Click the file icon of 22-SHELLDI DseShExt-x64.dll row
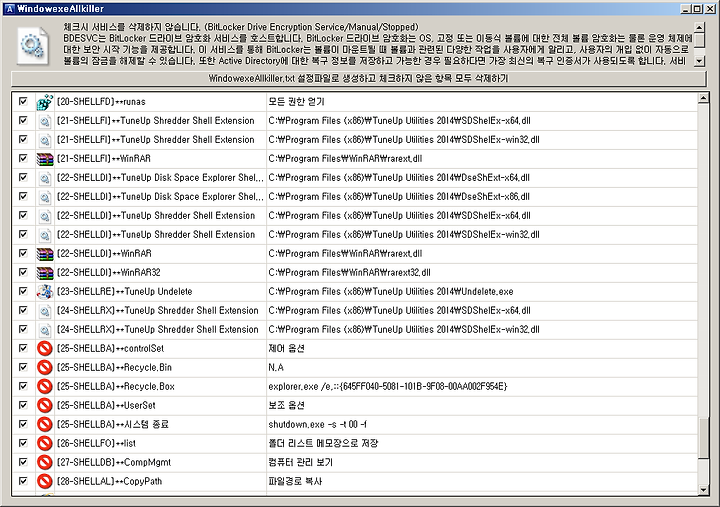The width and height of the screenshot is (720, 507). click(45, 178)
